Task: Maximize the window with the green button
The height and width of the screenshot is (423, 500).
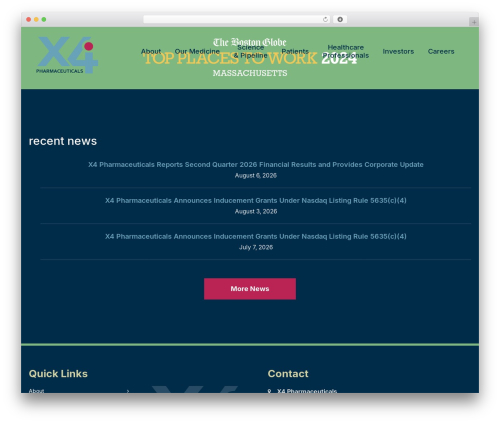Action: (44, 19)
